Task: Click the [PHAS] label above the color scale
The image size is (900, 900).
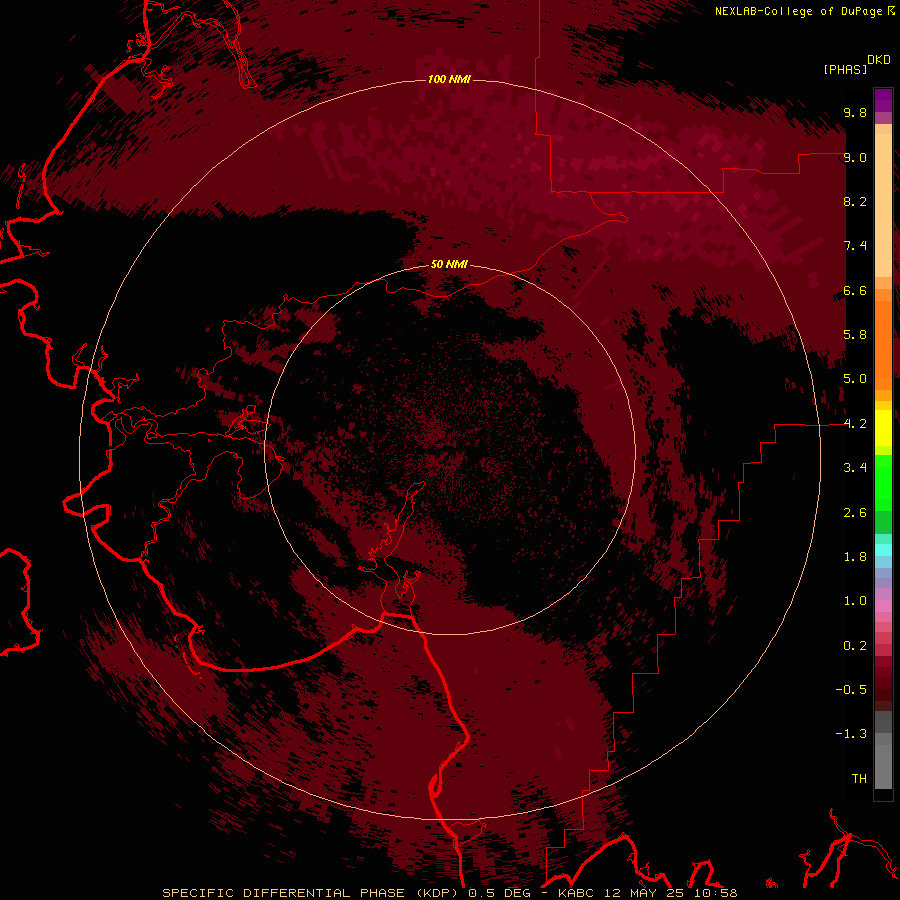Action: pos(845,69)
